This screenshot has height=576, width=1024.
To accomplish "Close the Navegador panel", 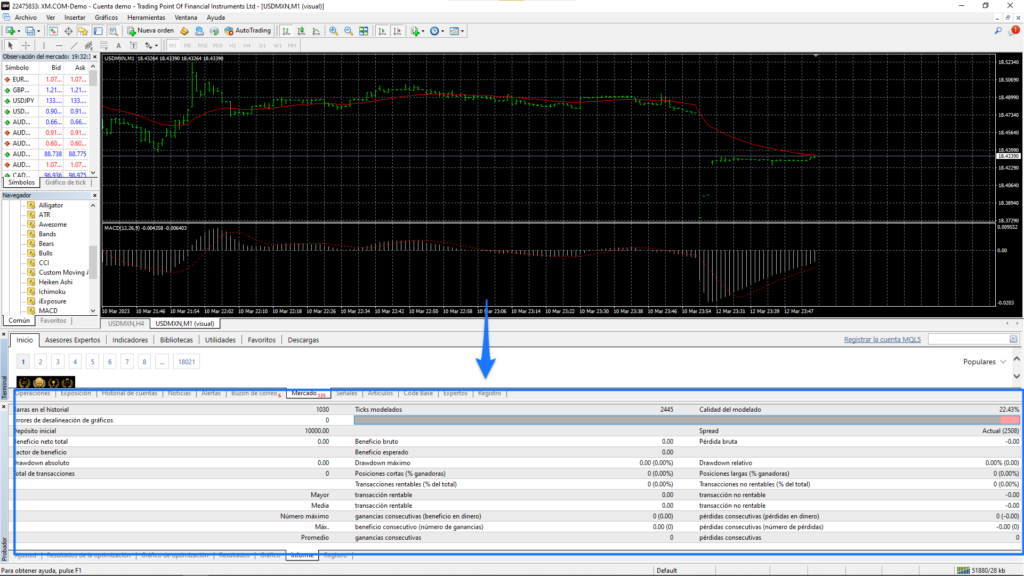I will point(94,195).
